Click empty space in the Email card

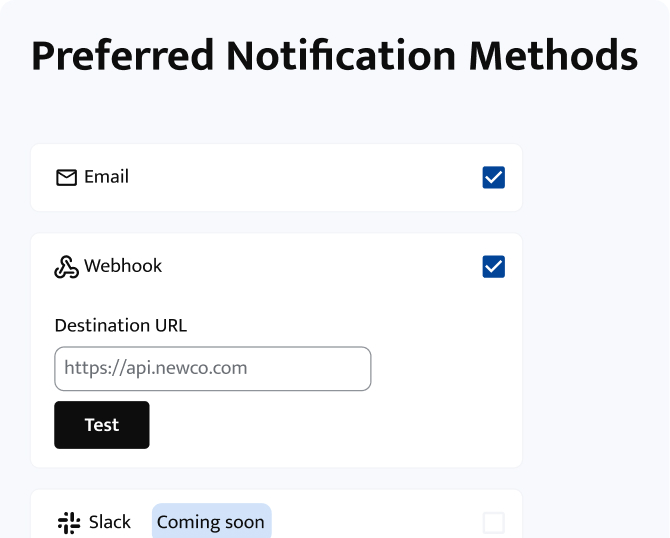(300, 178)
